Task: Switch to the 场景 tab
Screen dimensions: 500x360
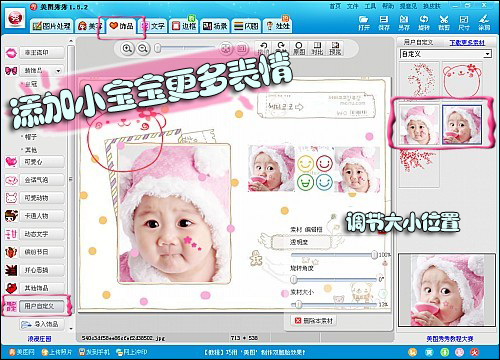Action: (215, 26)
